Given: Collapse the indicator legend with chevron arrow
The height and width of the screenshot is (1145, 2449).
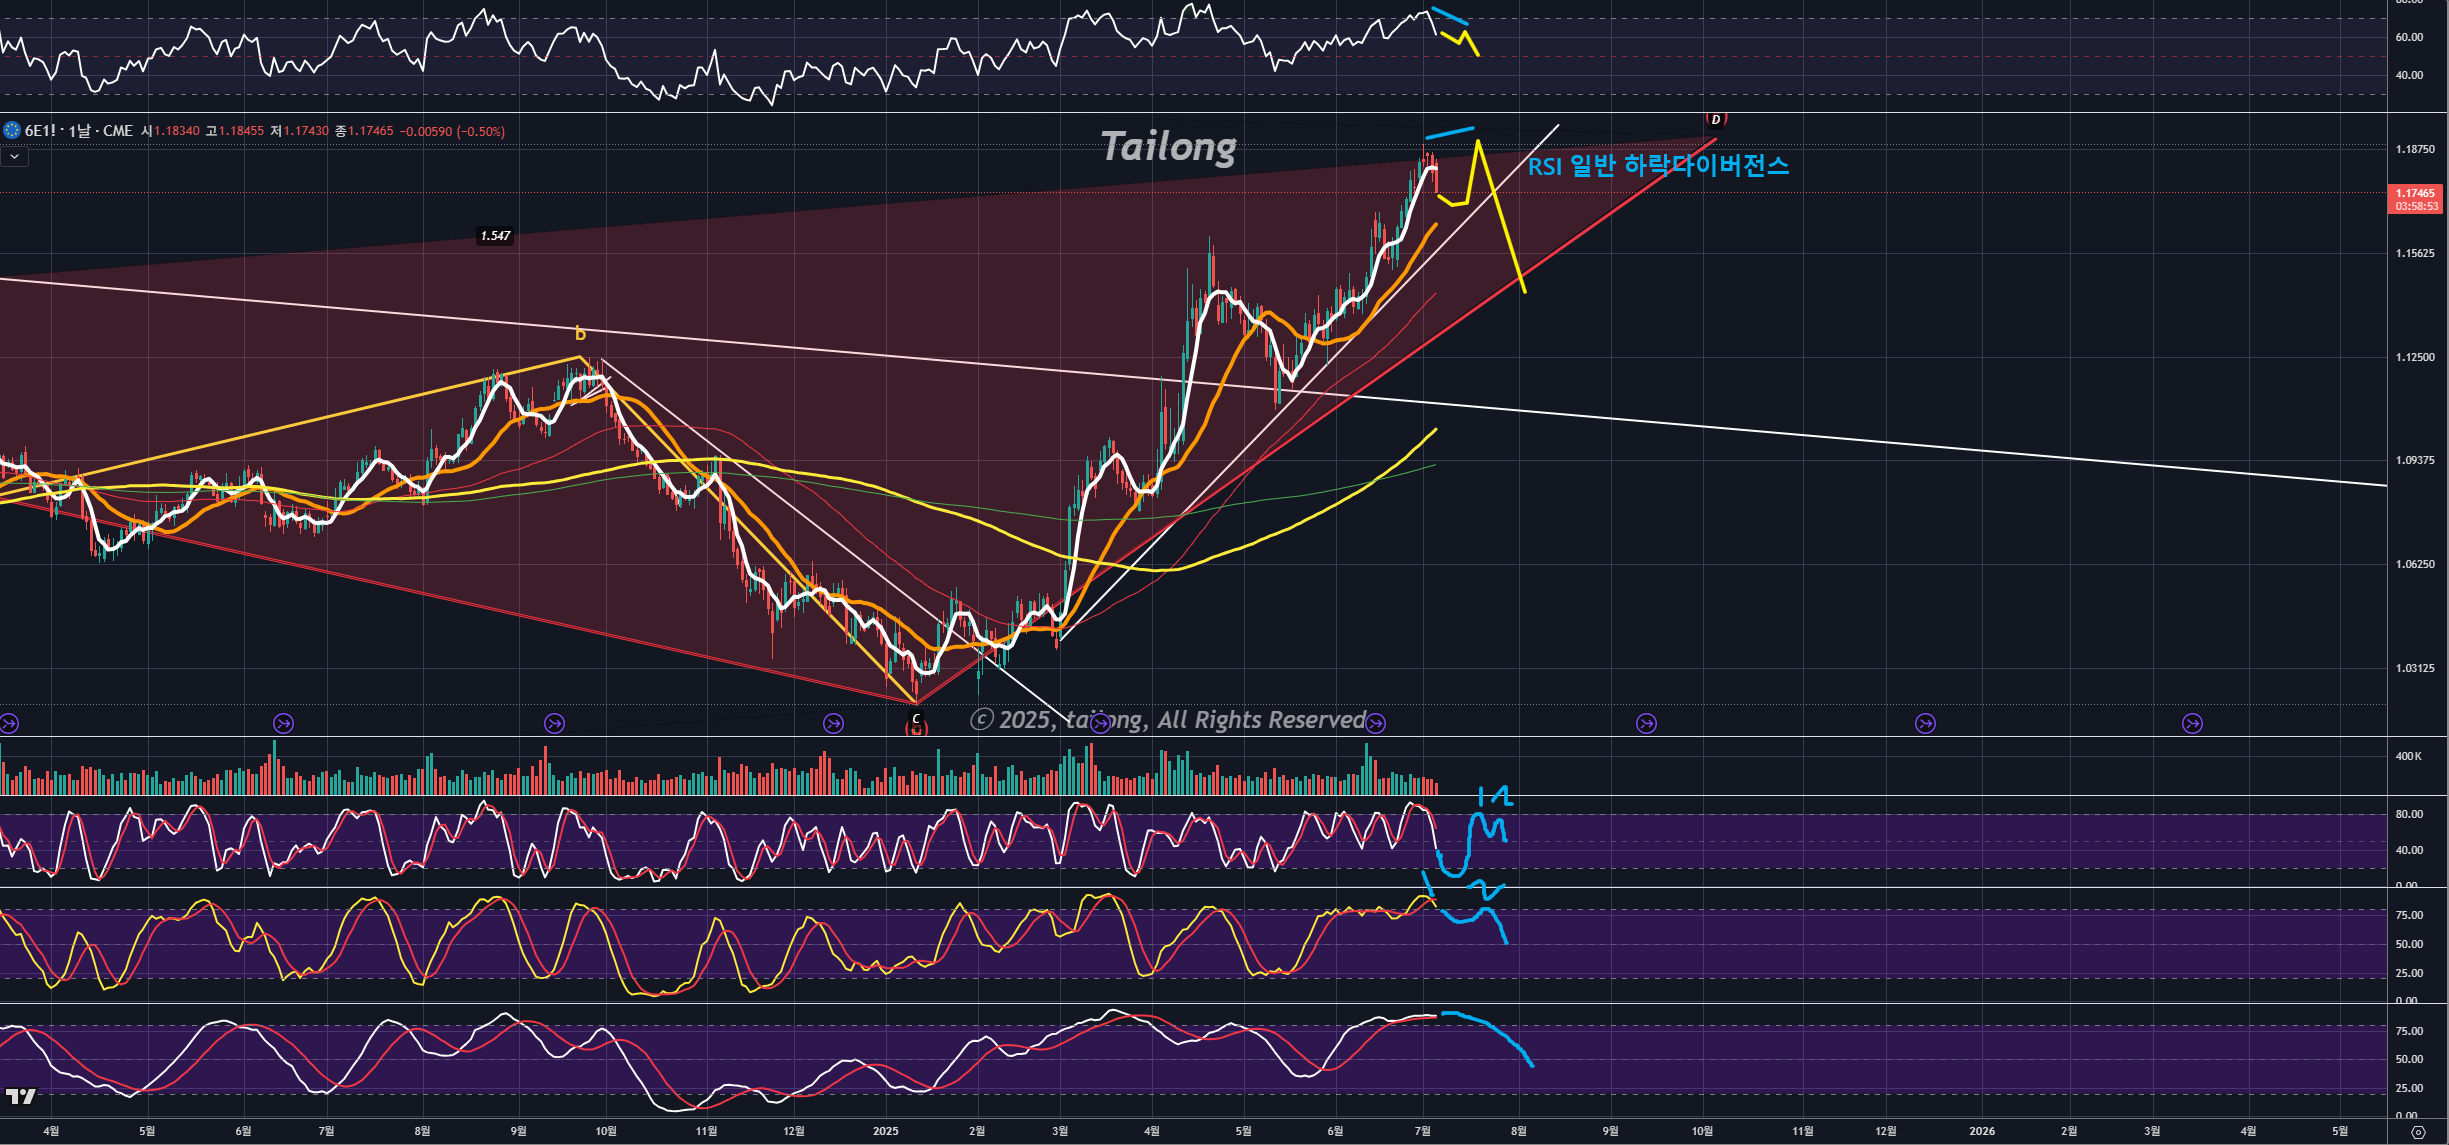Looking at the screenshot, I should pyautogui.click(x=14, y=157).
